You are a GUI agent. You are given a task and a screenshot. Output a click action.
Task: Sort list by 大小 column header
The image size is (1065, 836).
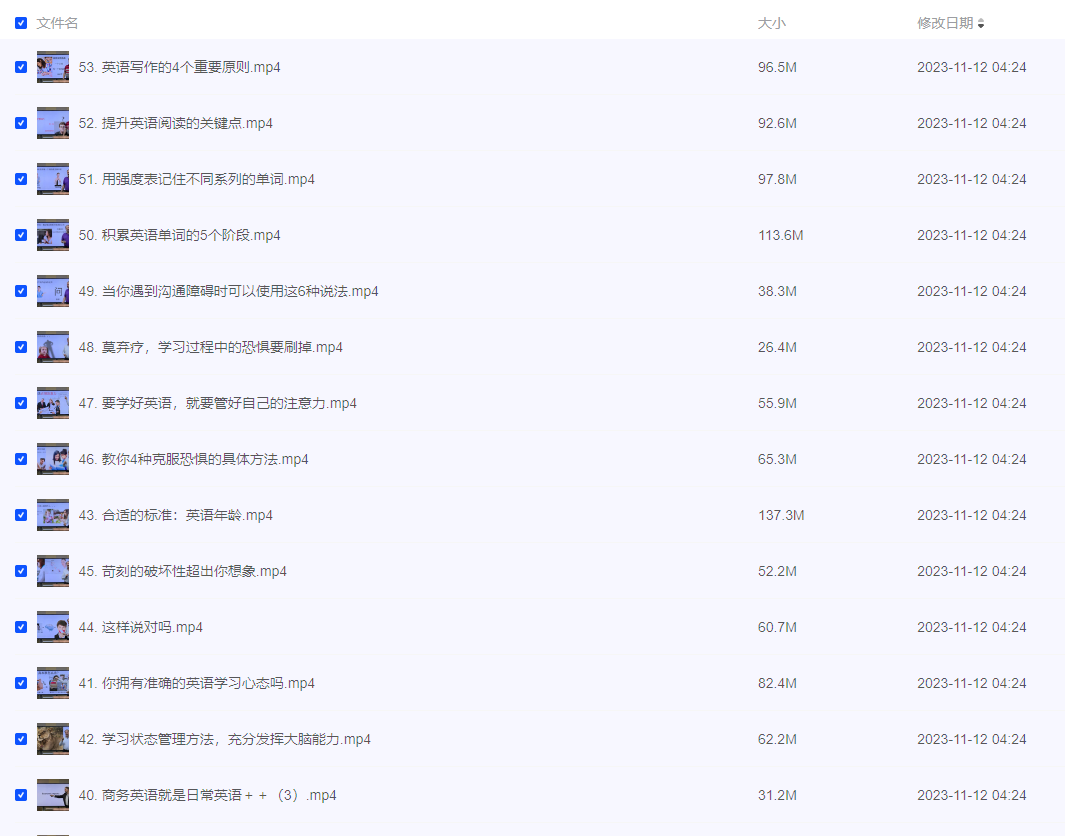[x=771, y=23]
